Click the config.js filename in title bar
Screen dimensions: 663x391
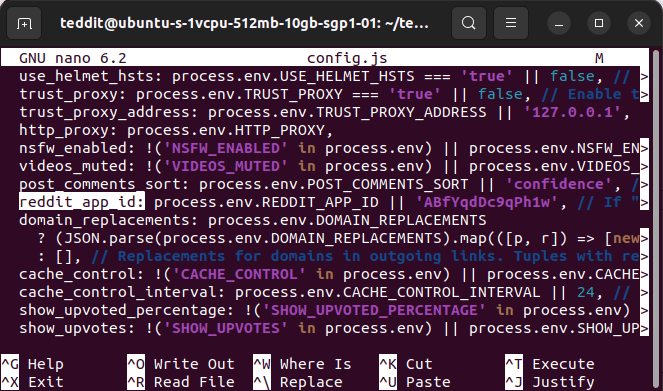pyautogui.click(x=347, y=58)
